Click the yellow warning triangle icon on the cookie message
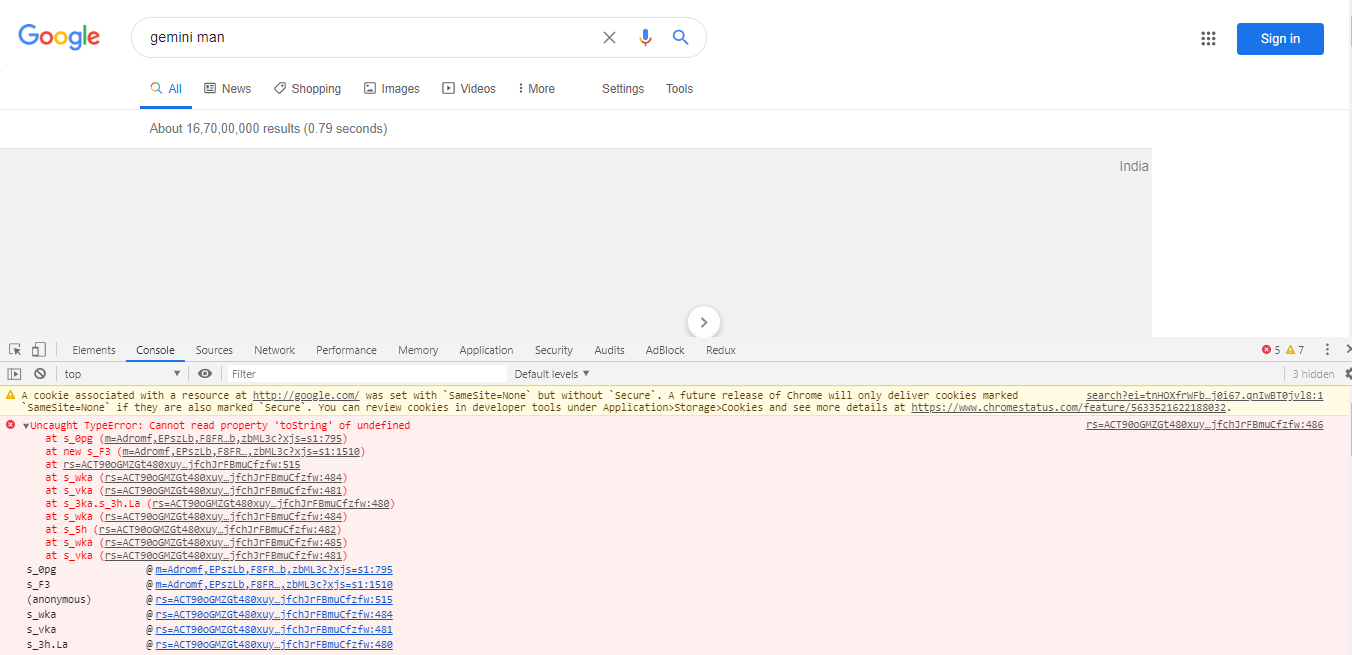Image resolution: width=1352 pixels, height=655 pixels. 11,396
